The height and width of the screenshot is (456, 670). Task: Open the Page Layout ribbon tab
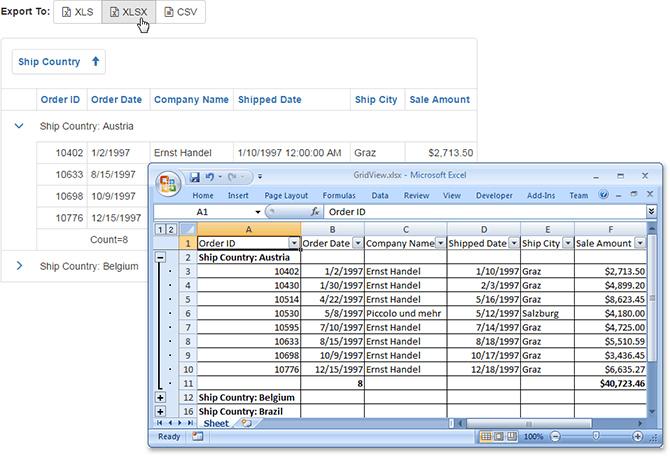tap(286, 195)
